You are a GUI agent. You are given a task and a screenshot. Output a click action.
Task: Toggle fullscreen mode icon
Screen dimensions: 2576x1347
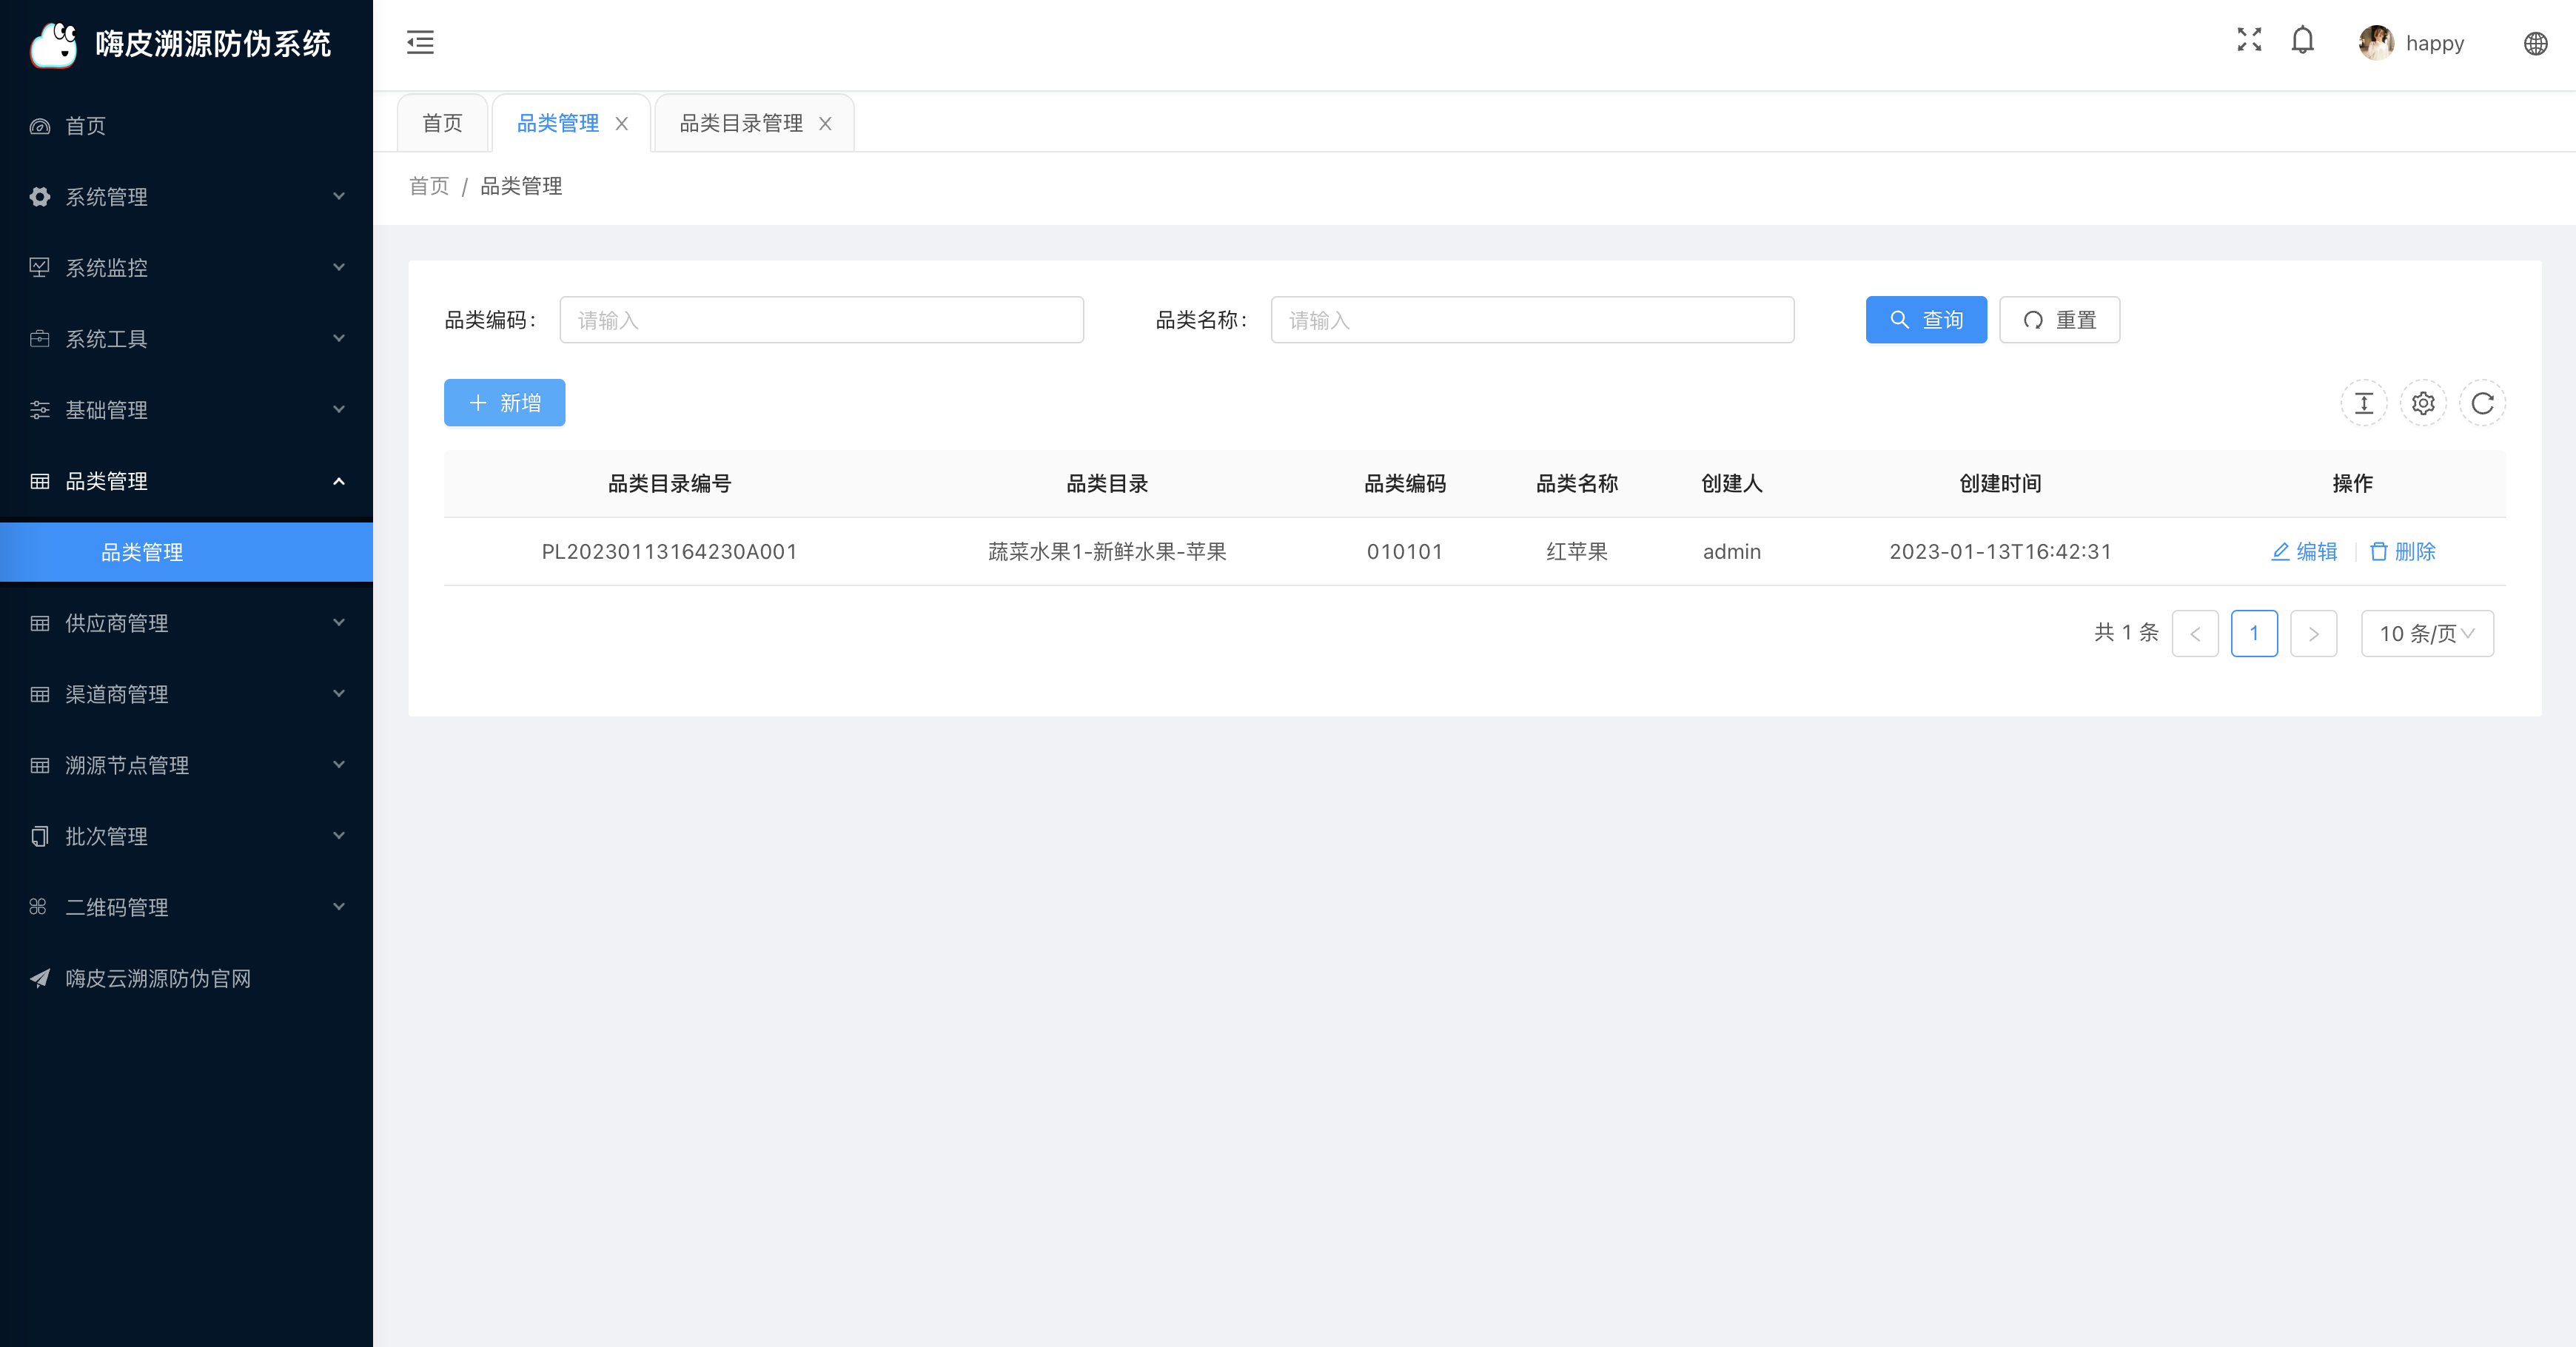point(2249,40)
